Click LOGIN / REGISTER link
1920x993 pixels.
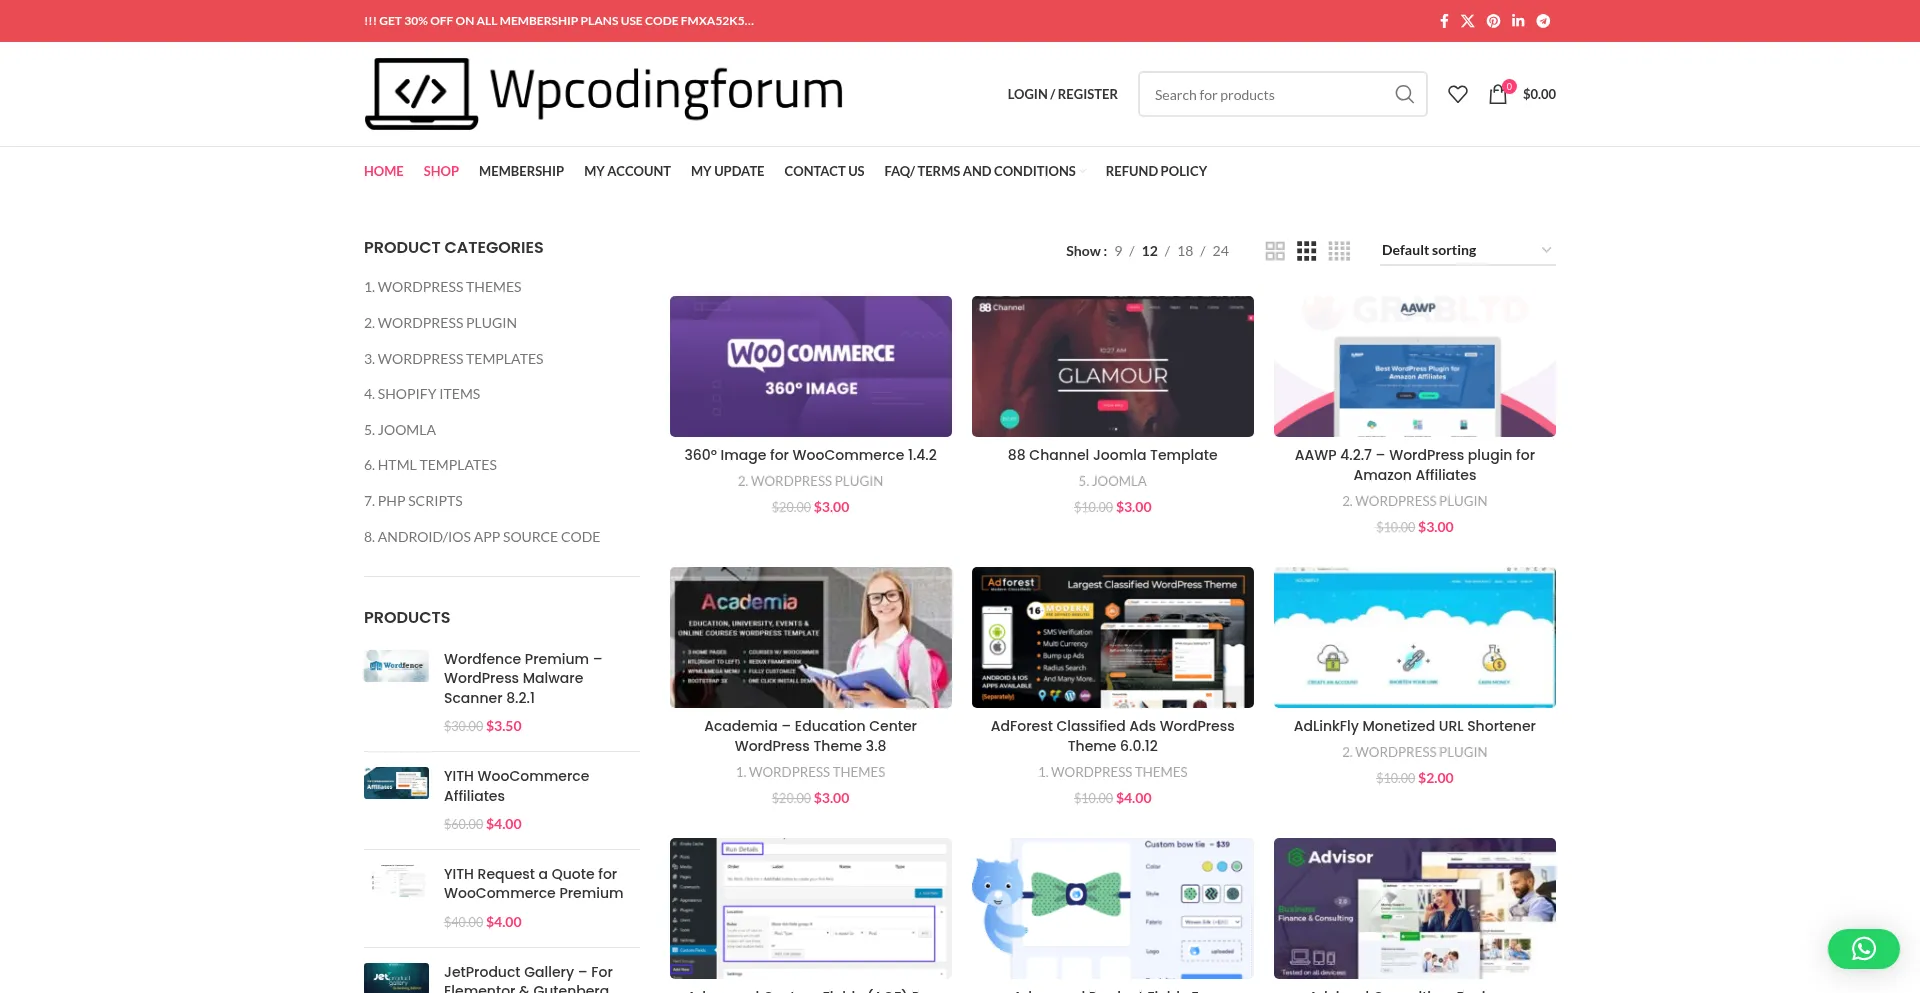tap(1062, 94)
